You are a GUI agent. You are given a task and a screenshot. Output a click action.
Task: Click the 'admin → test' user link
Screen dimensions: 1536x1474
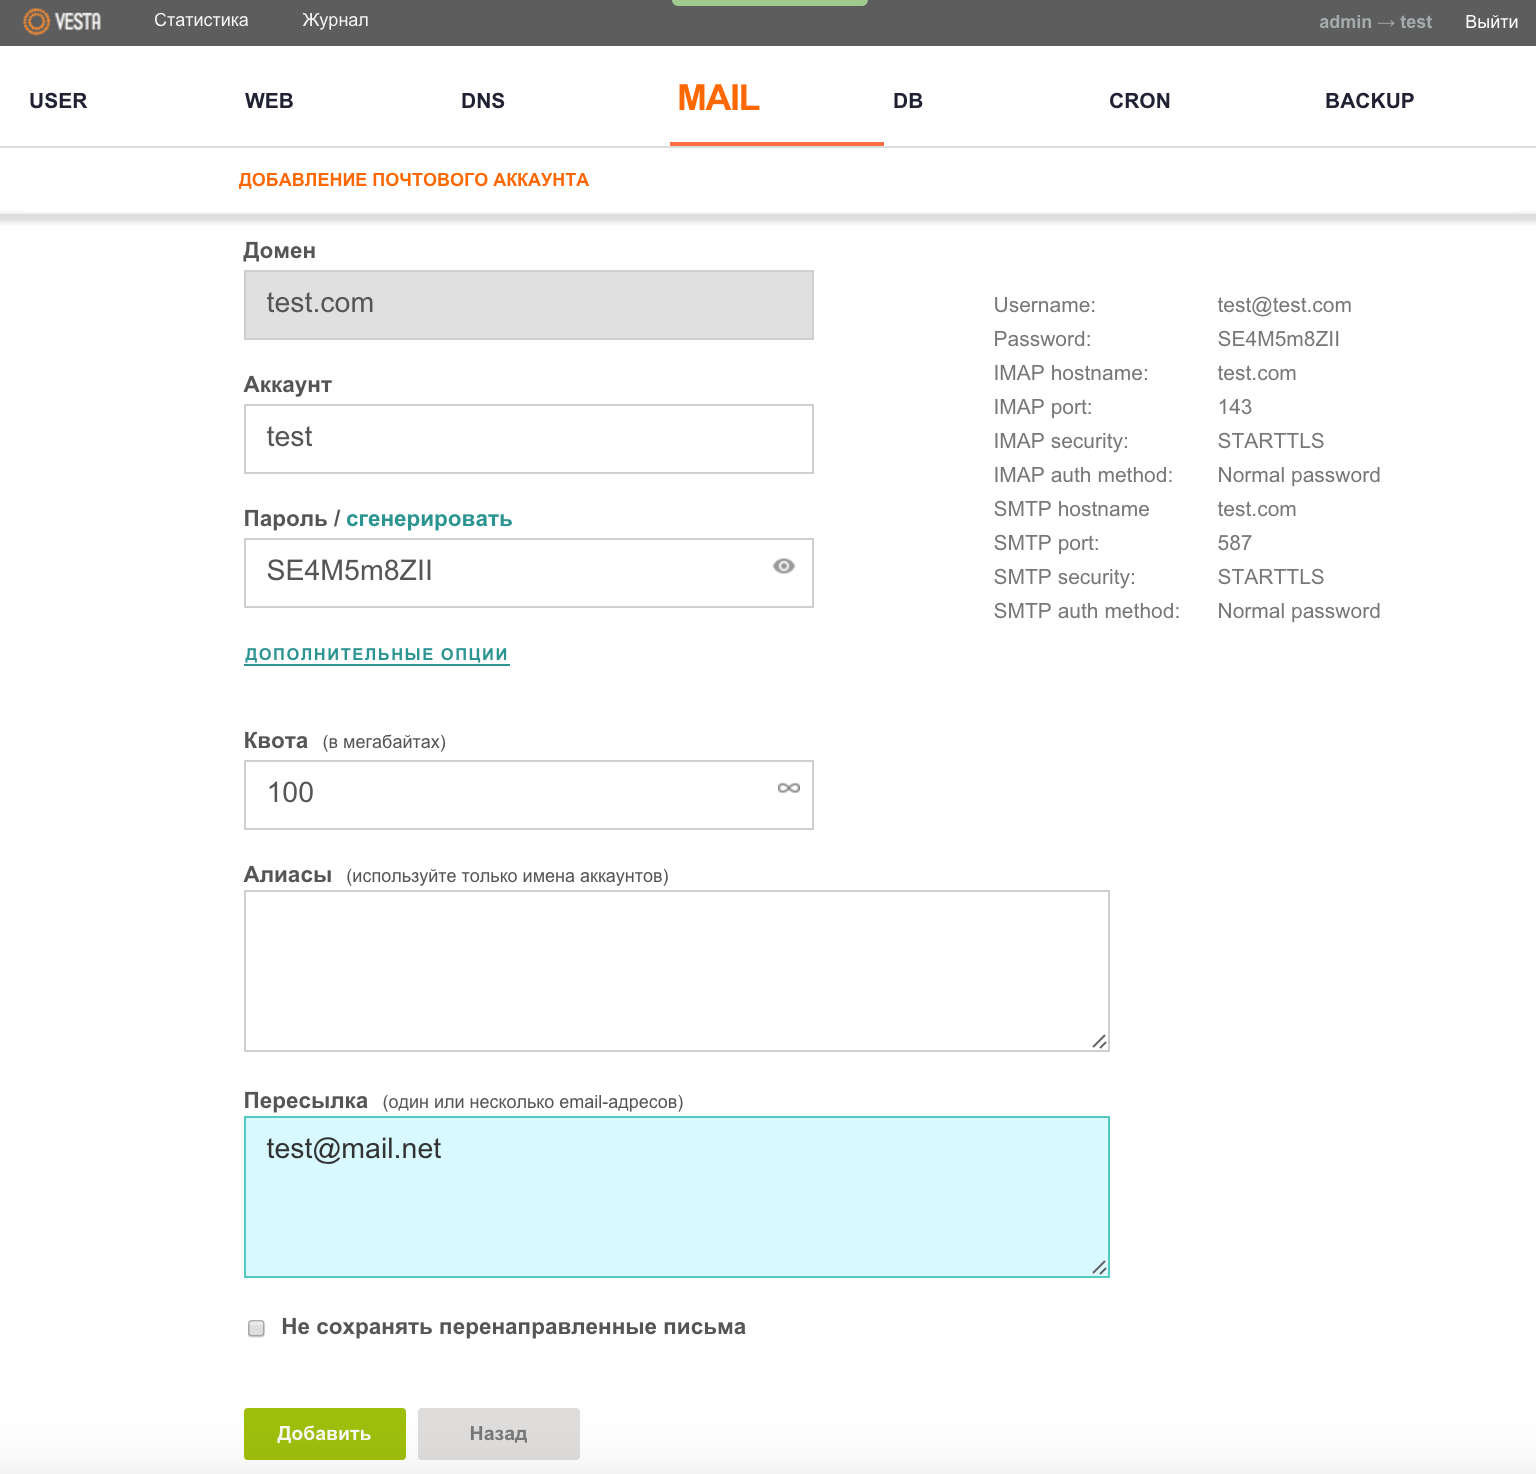point(1375,22)
